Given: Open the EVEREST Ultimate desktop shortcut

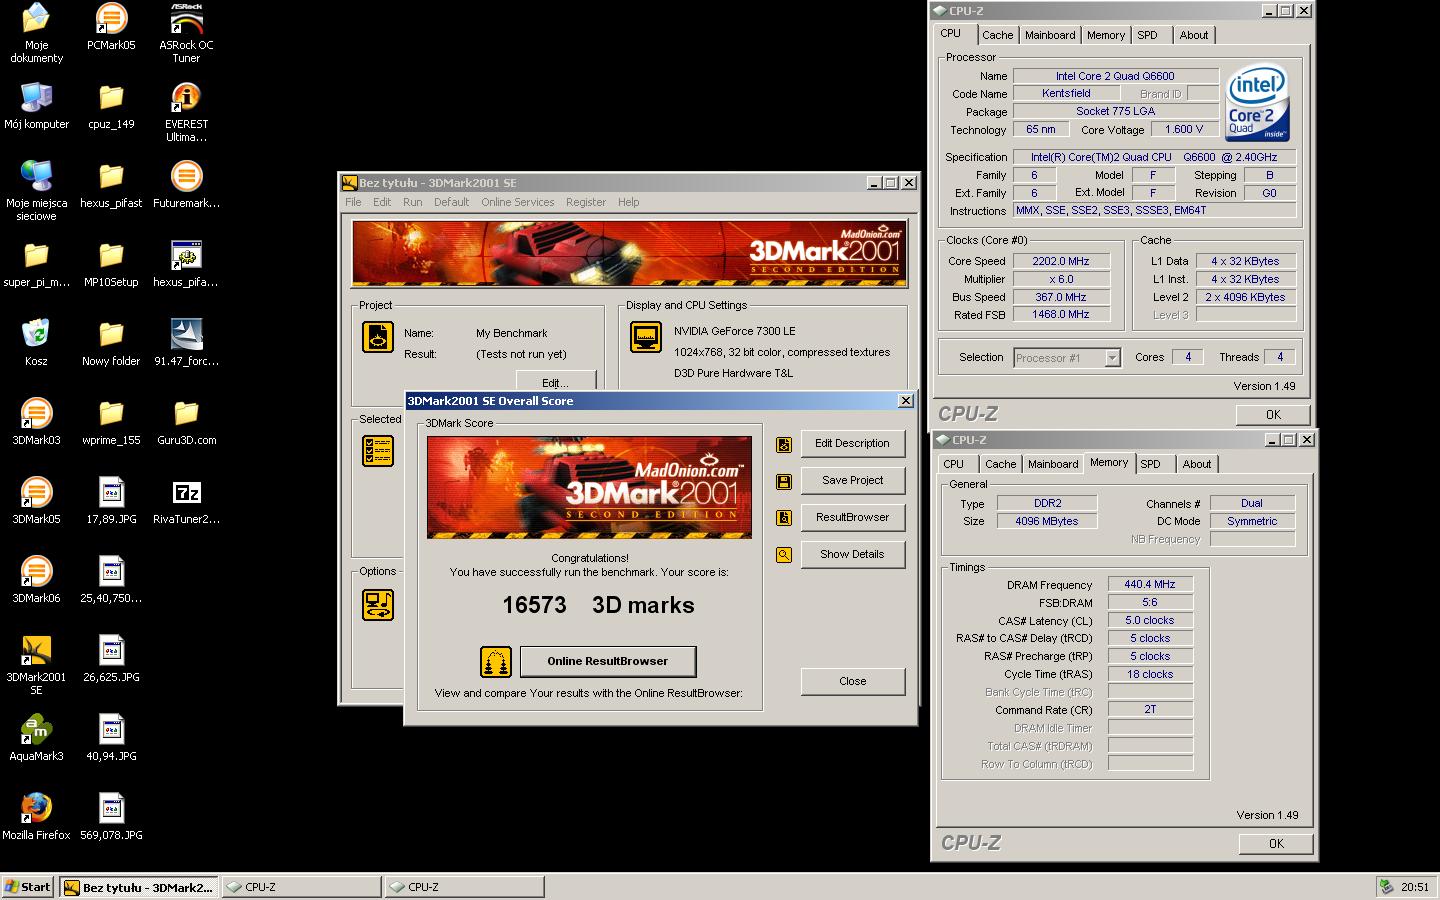Looking at the screenshot, I should pyautogui.click(x=186, y=112).
